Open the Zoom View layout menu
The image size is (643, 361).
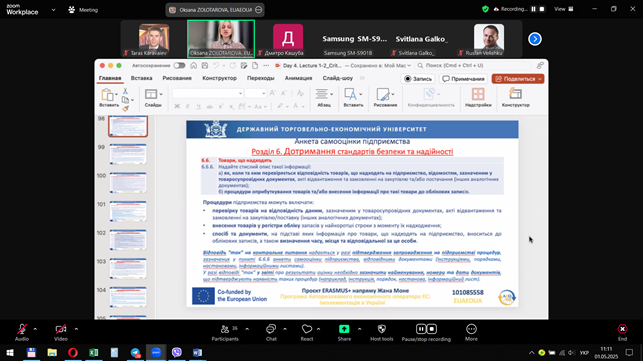(564, 9)
